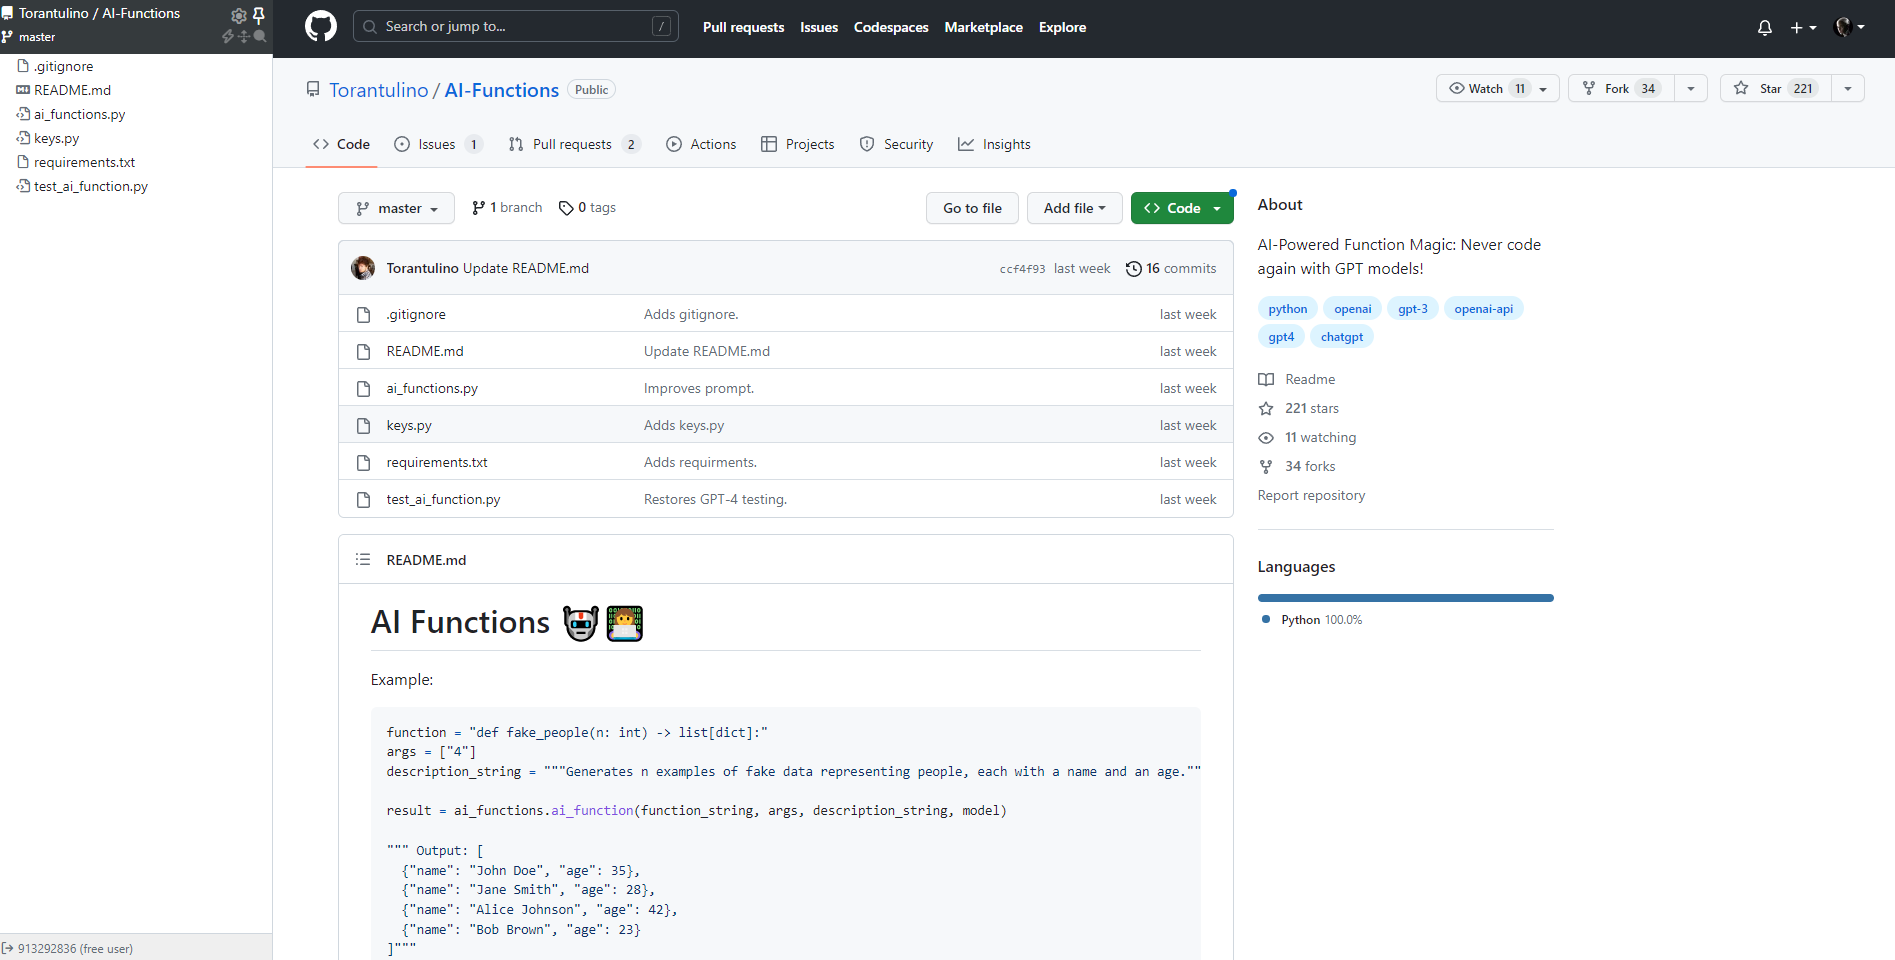Select the Issues tab
This screenshot has width=1895, height=960.
pyautogui.click(x=438, y=144)
